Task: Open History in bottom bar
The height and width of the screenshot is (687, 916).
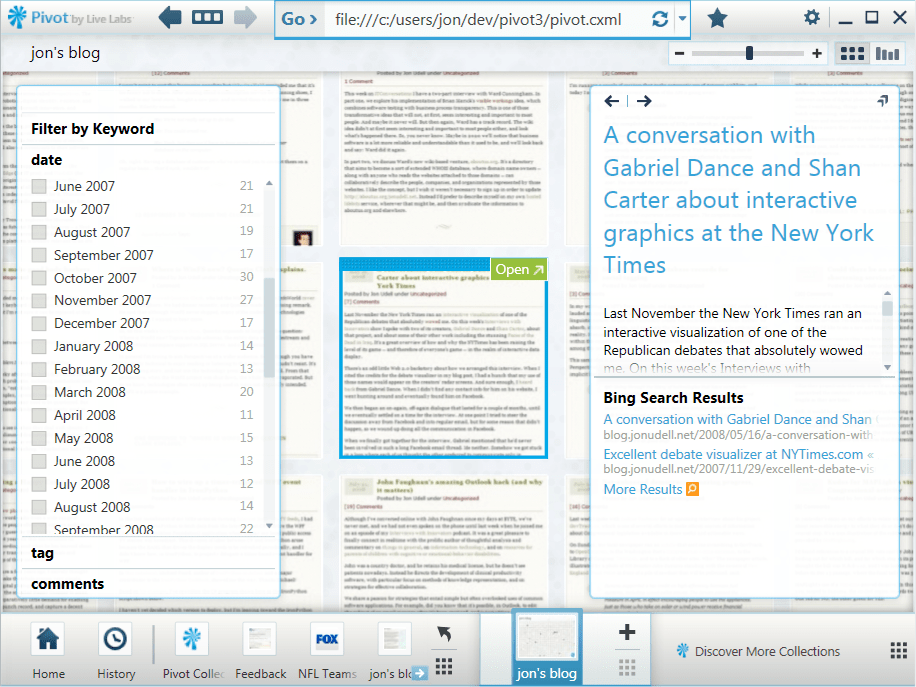Action: coord(116,651)
